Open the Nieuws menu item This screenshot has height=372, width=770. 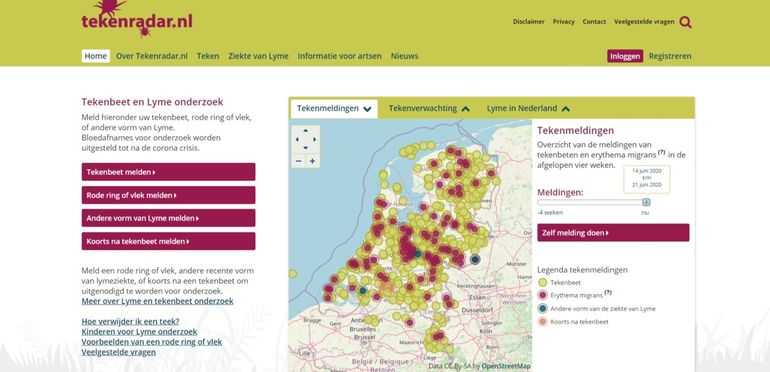click(x=405, y=56)
